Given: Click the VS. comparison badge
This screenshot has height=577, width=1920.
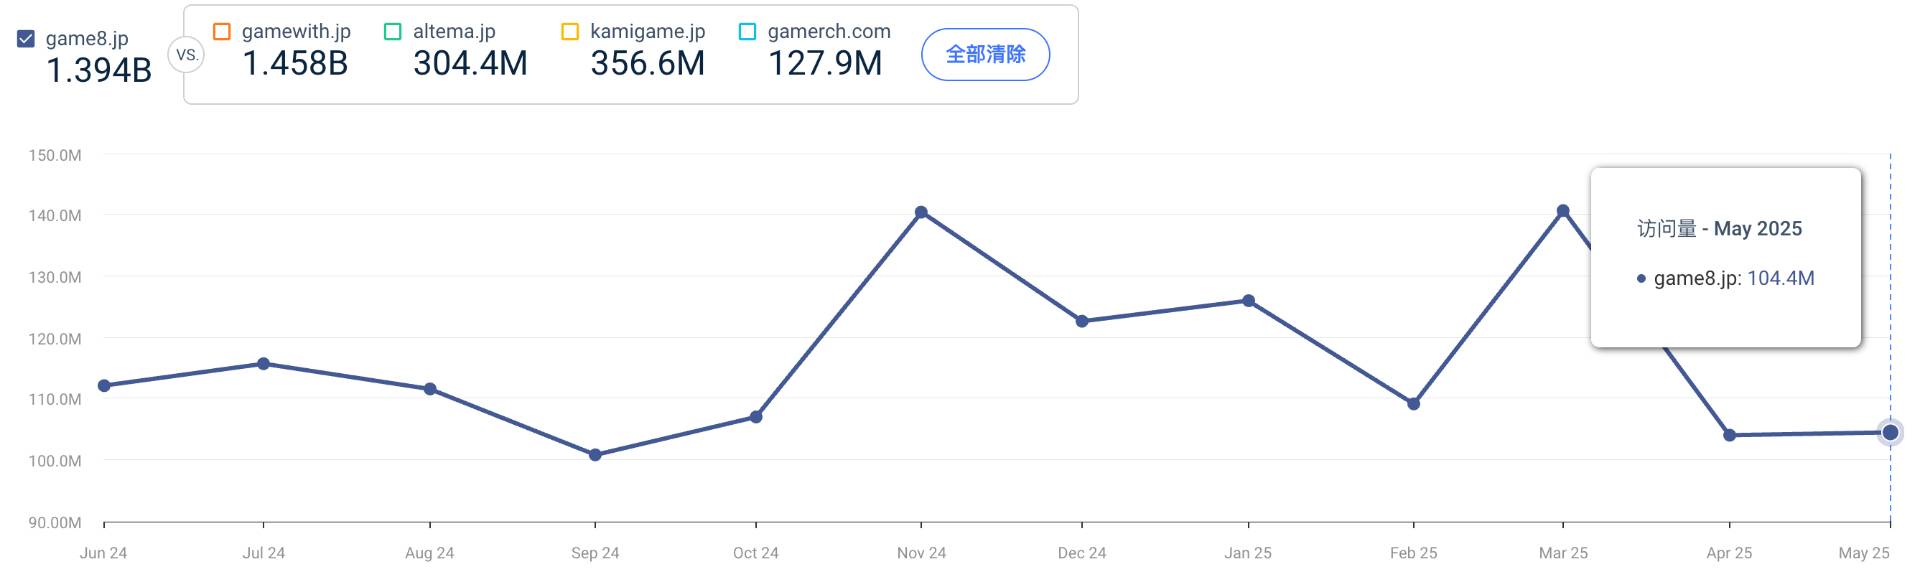Looking at the screenshot, I should click(187, 55).
